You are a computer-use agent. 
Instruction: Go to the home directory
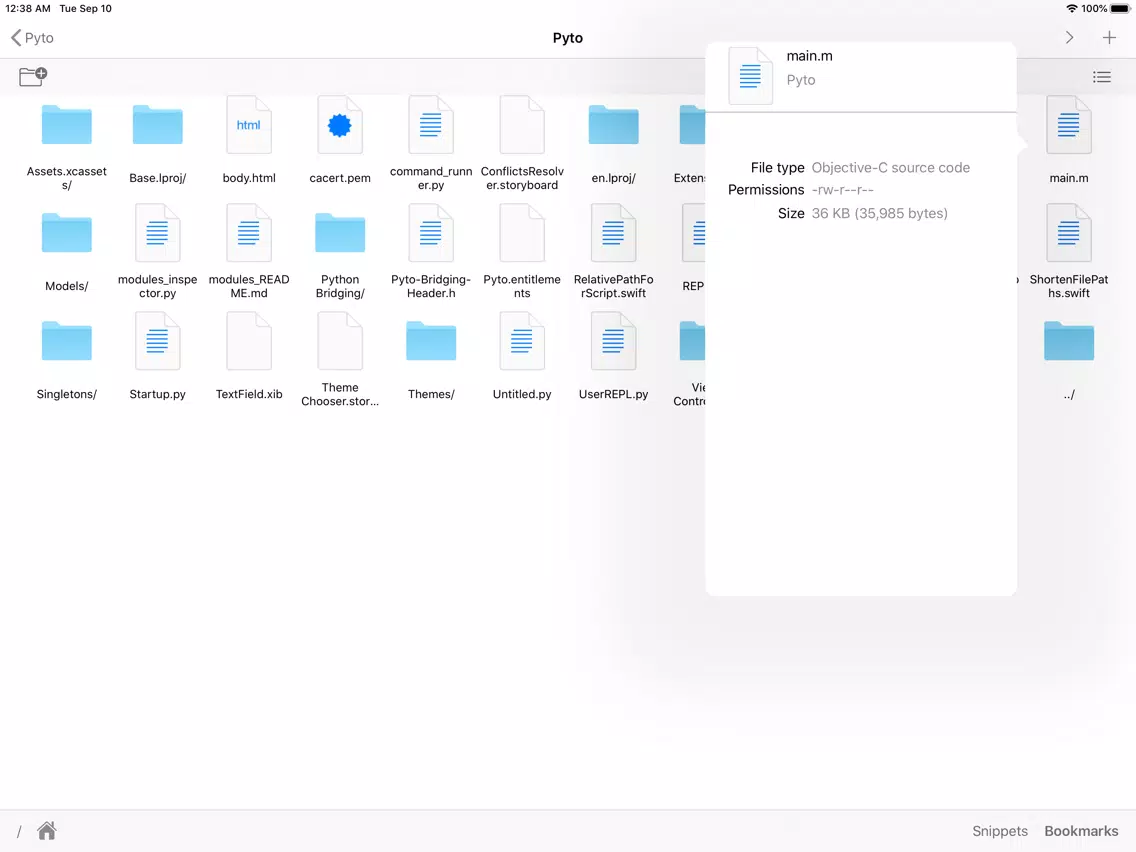click(47, 830)
